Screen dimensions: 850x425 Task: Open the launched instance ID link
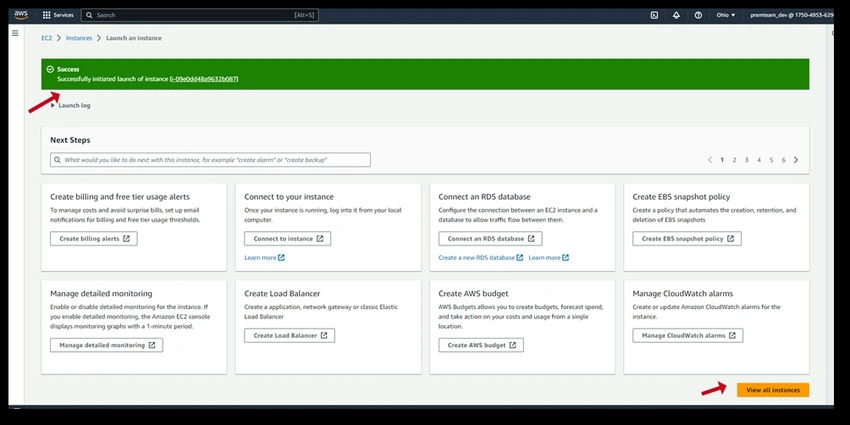(204, 79)
